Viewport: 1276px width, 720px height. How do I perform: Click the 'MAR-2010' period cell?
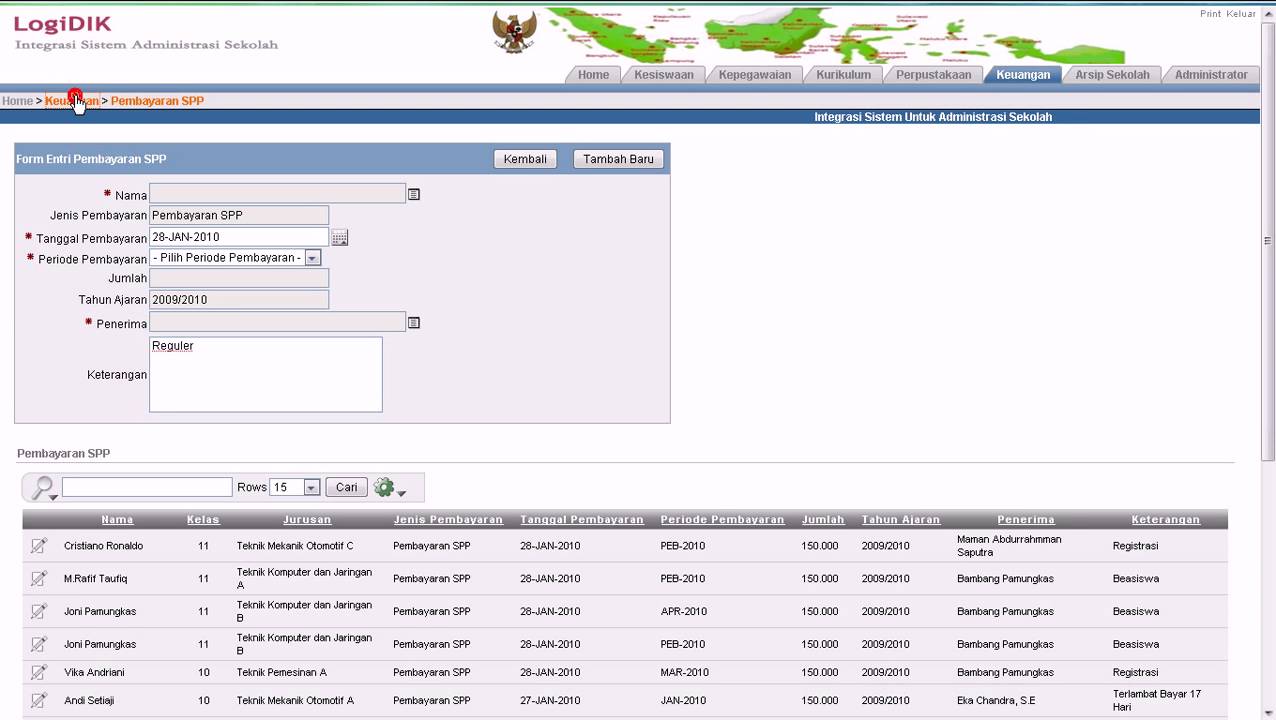click(x=685, y=672)
